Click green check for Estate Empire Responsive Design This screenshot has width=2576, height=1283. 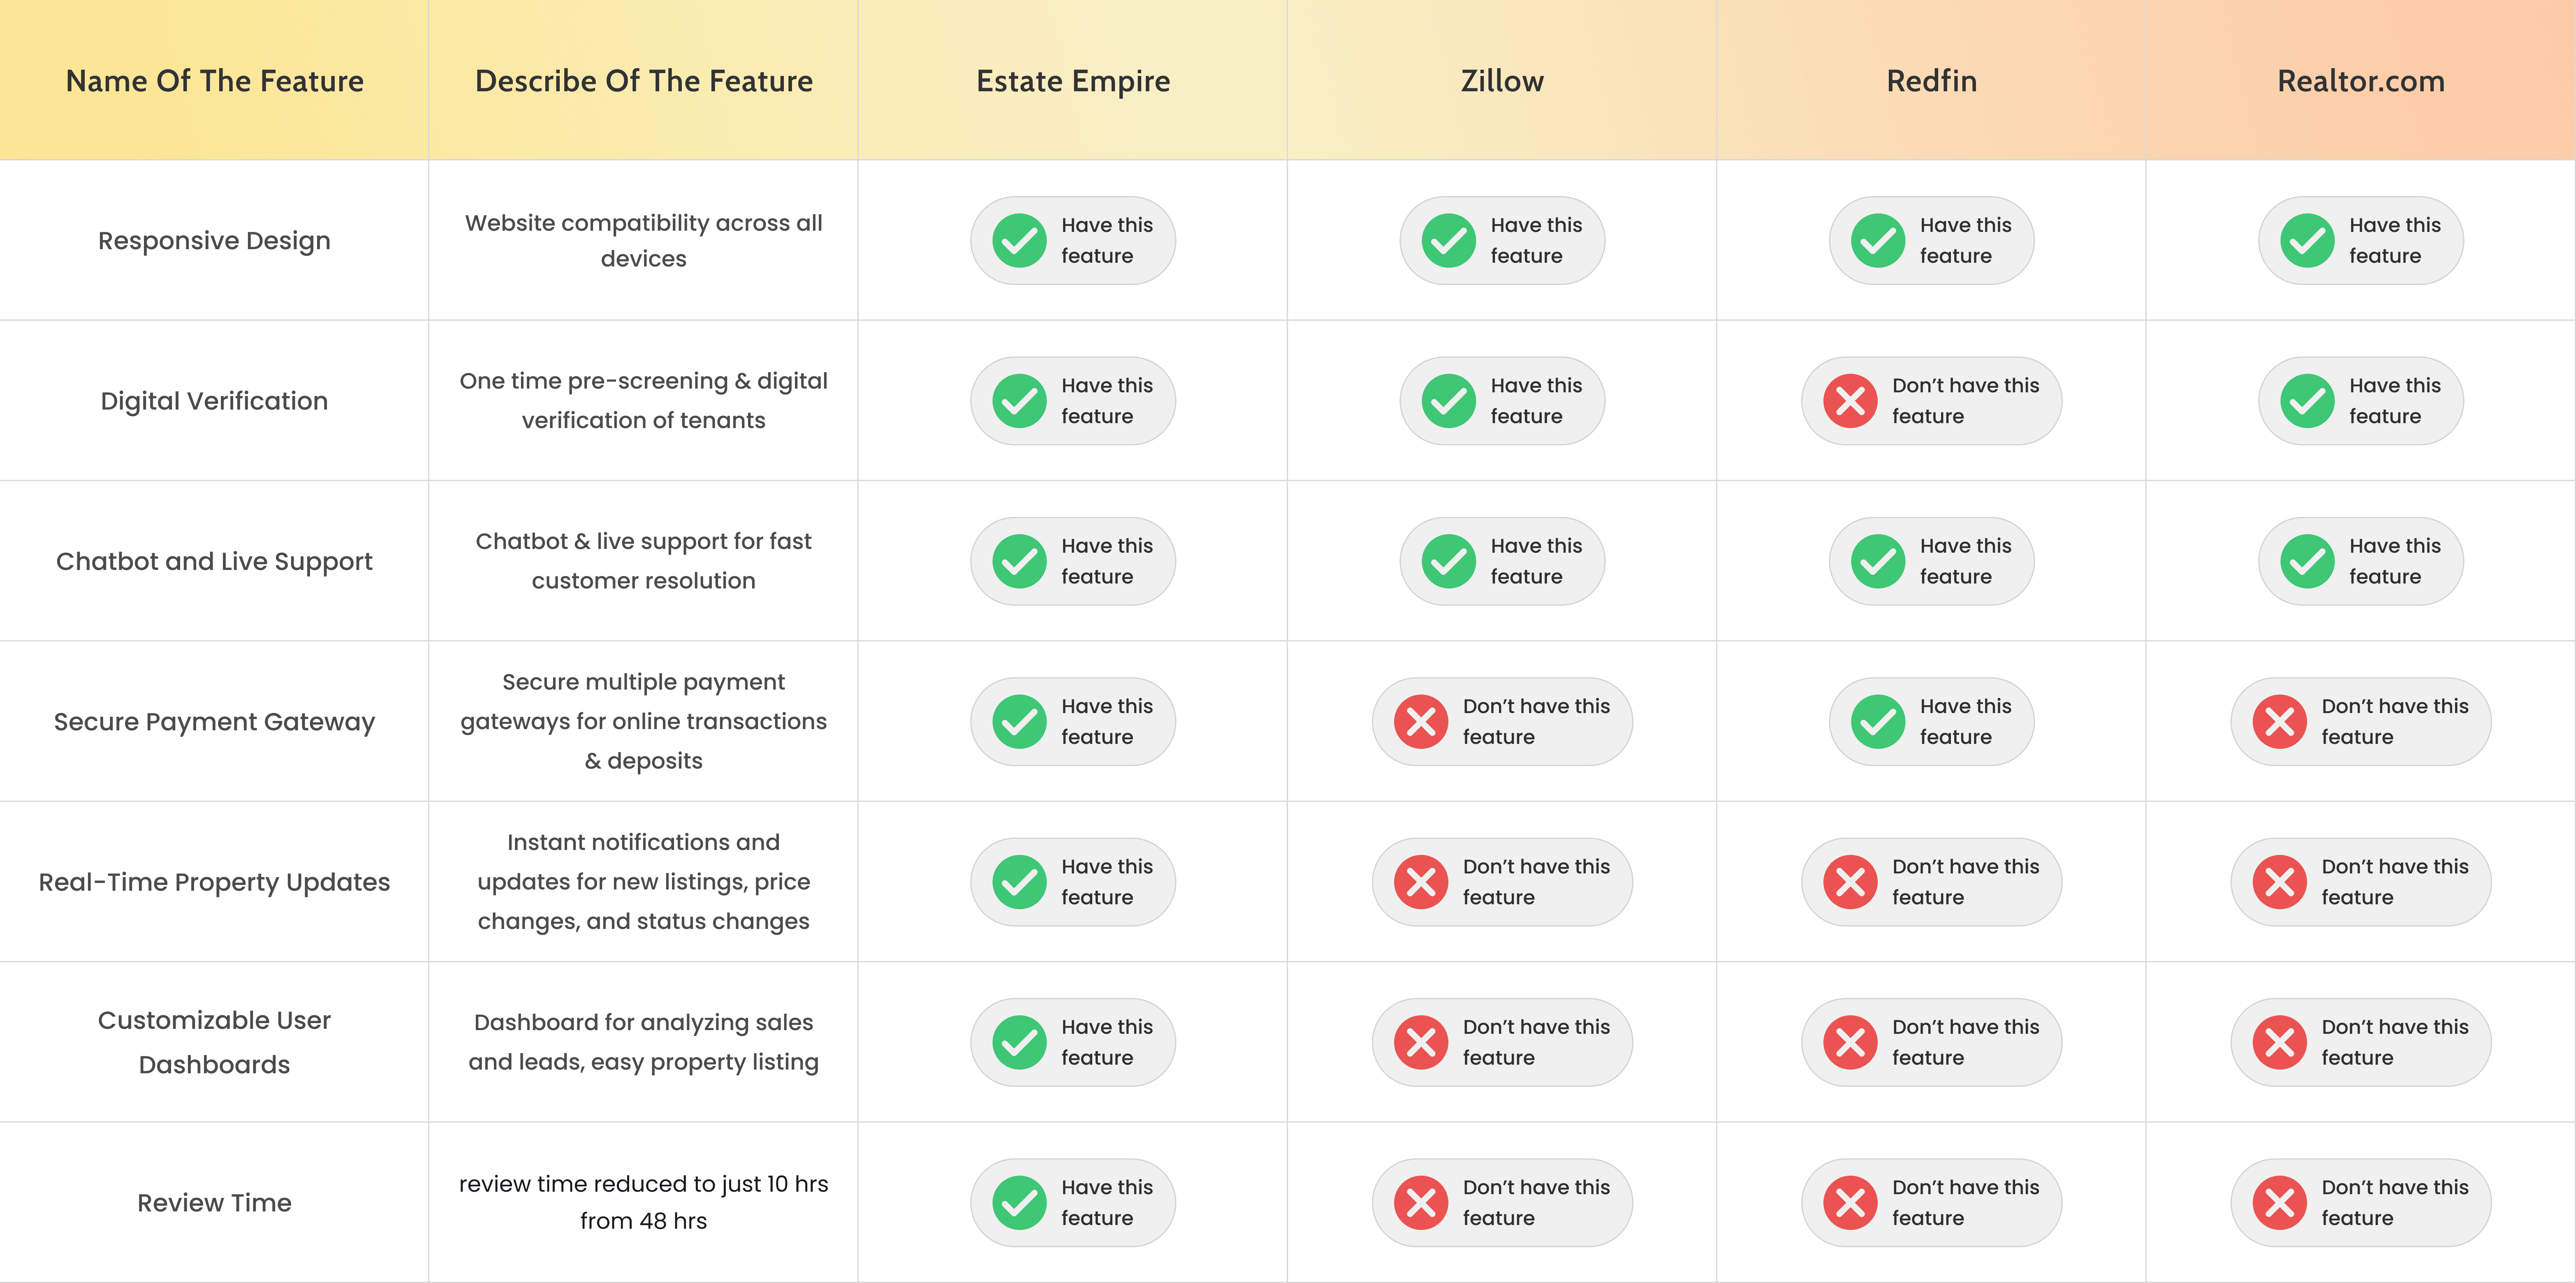(x=1019, y=241)
